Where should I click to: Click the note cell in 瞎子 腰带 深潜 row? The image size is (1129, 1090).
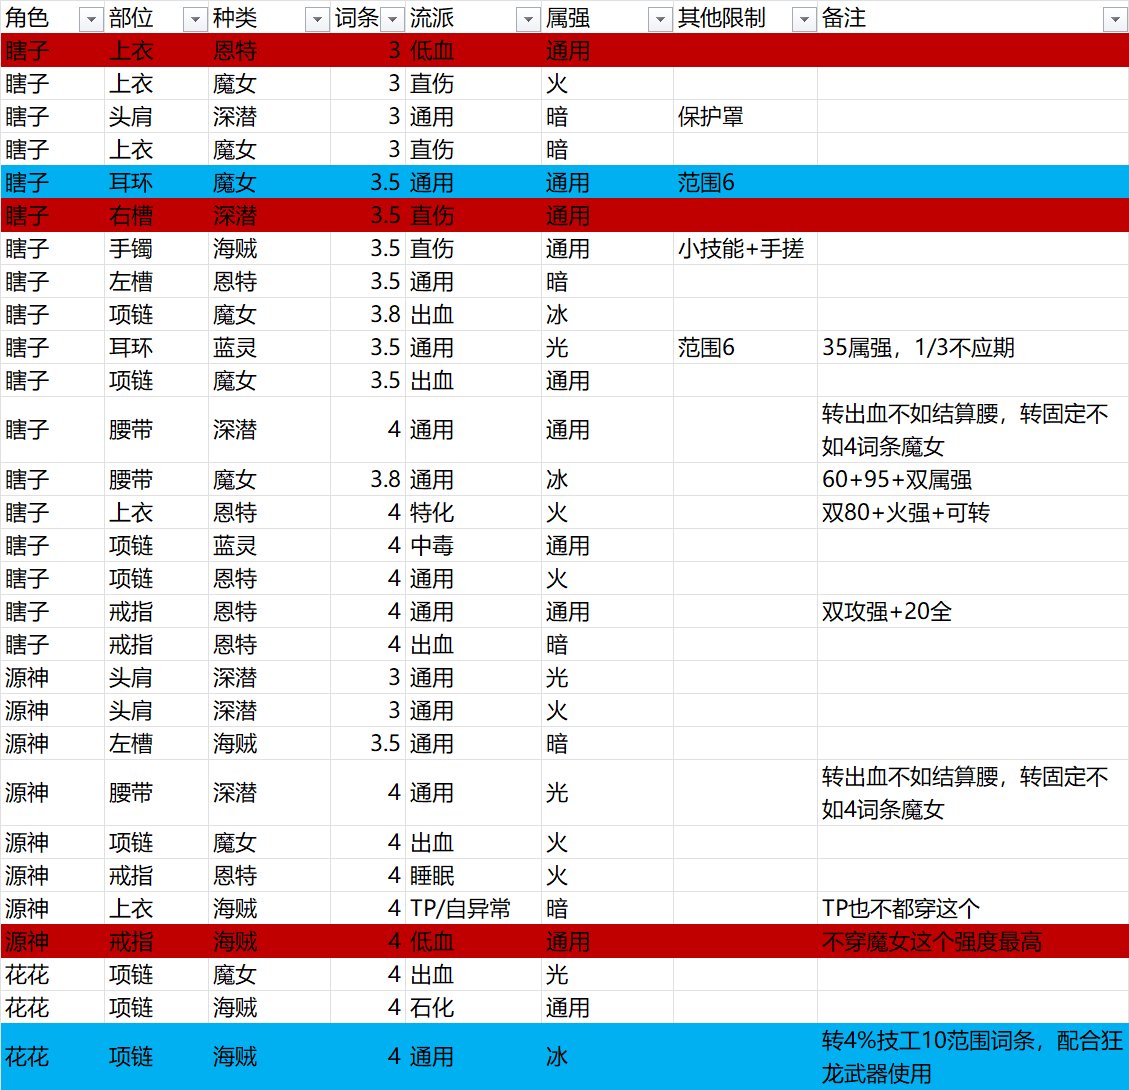pyautogui.click(x=973, y=430)
